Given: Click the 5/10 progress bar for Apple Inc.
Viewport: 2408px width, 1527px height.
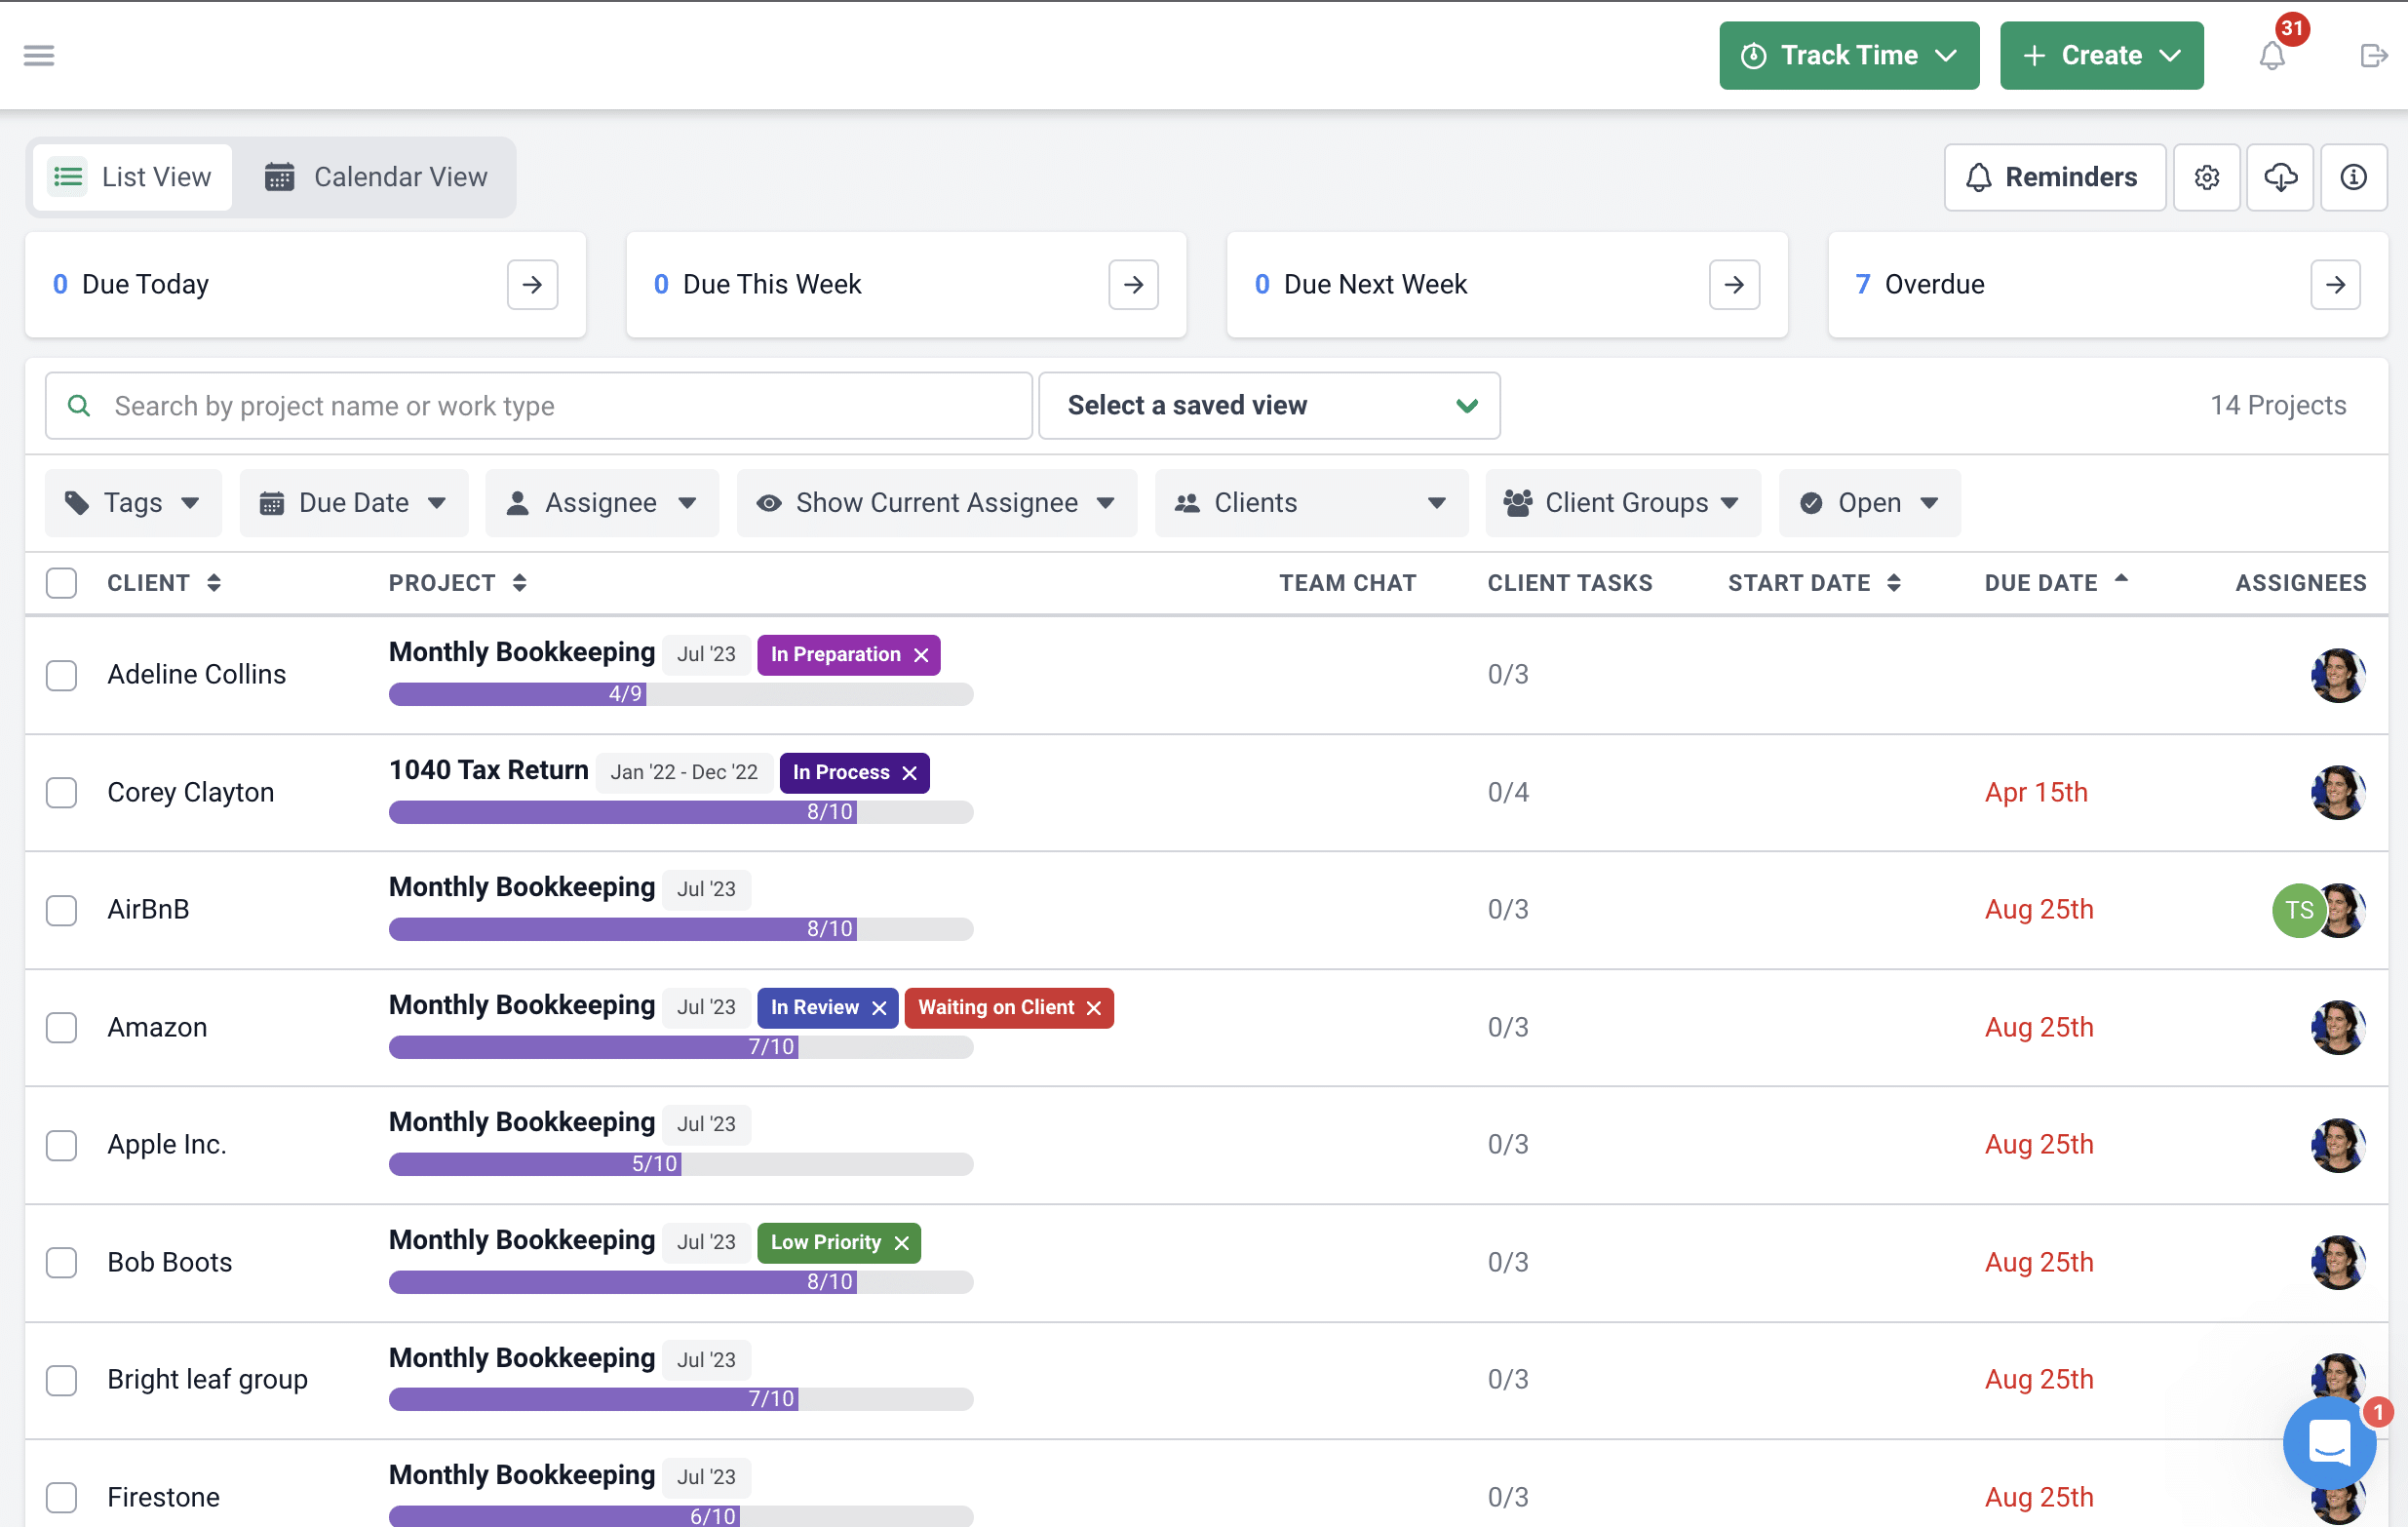Looking at the screenshot, I should pos(680,1164).
